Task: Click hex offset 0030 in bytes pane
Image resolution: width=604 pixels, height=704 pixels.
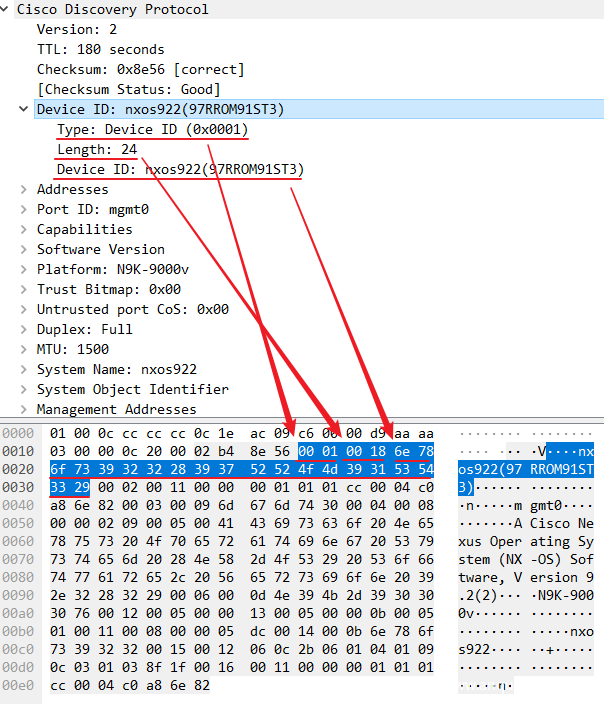Action: point(18,487)
